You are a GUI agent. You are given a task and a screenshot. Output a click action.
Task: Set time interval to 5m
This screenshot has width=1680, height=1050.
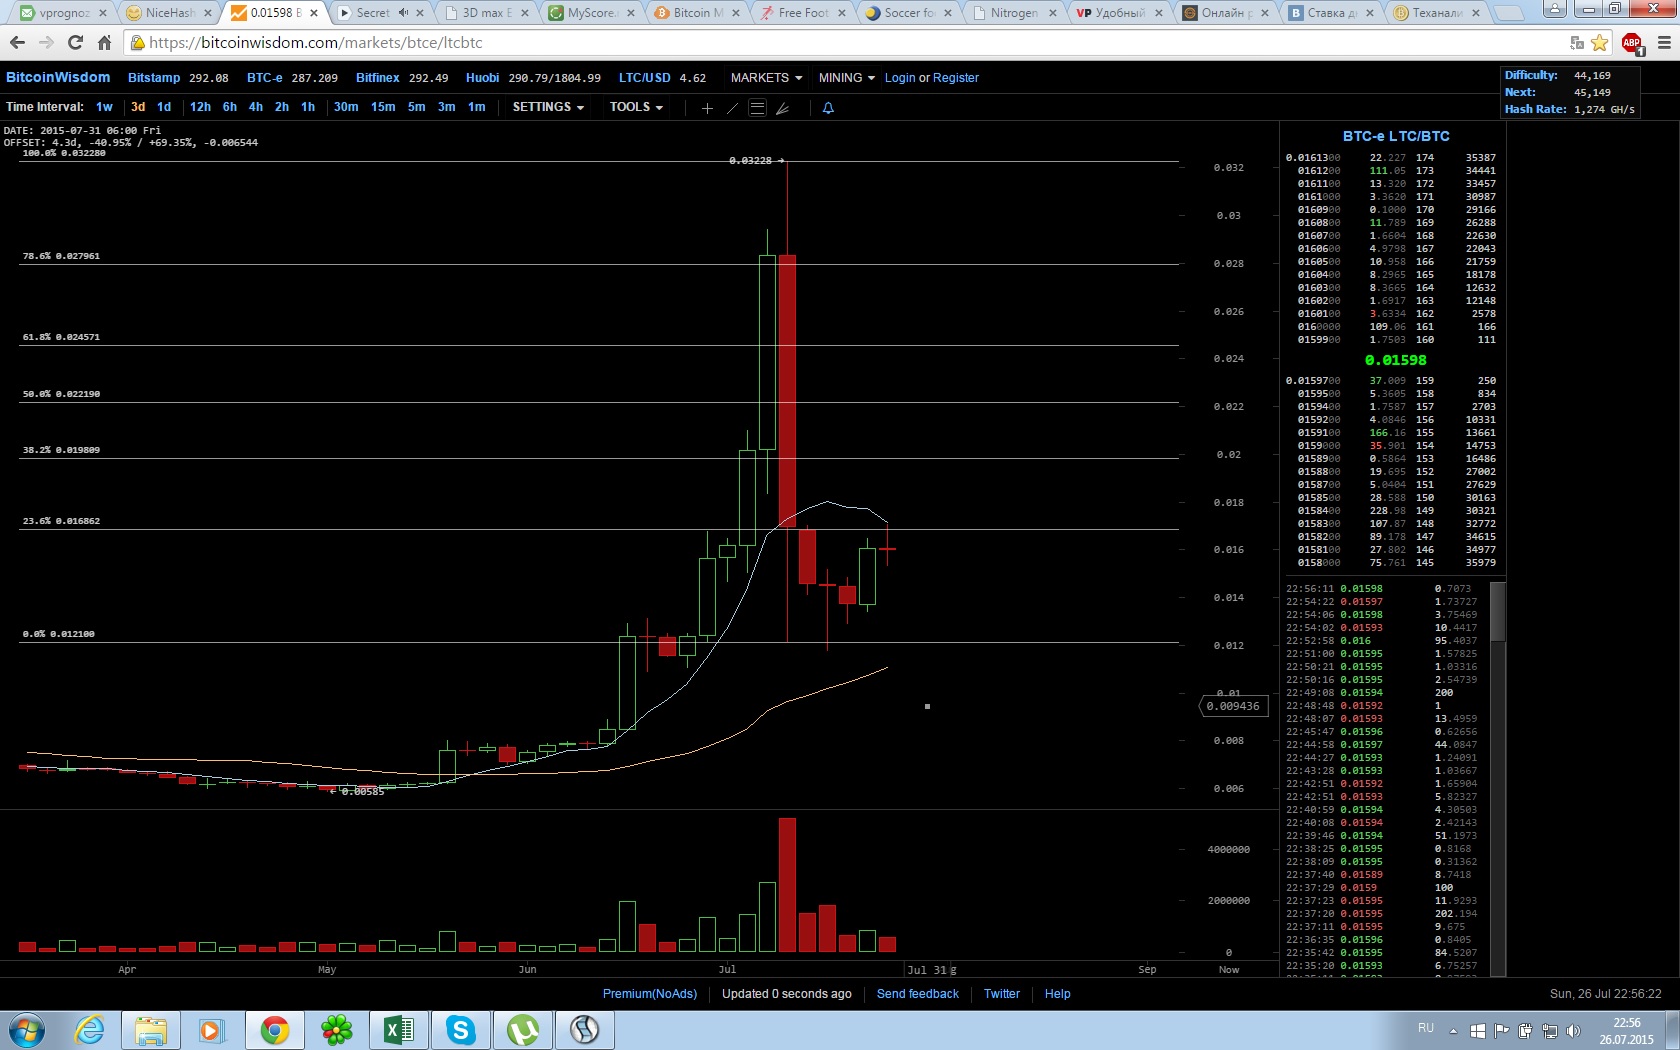click(x=416, y=107)
